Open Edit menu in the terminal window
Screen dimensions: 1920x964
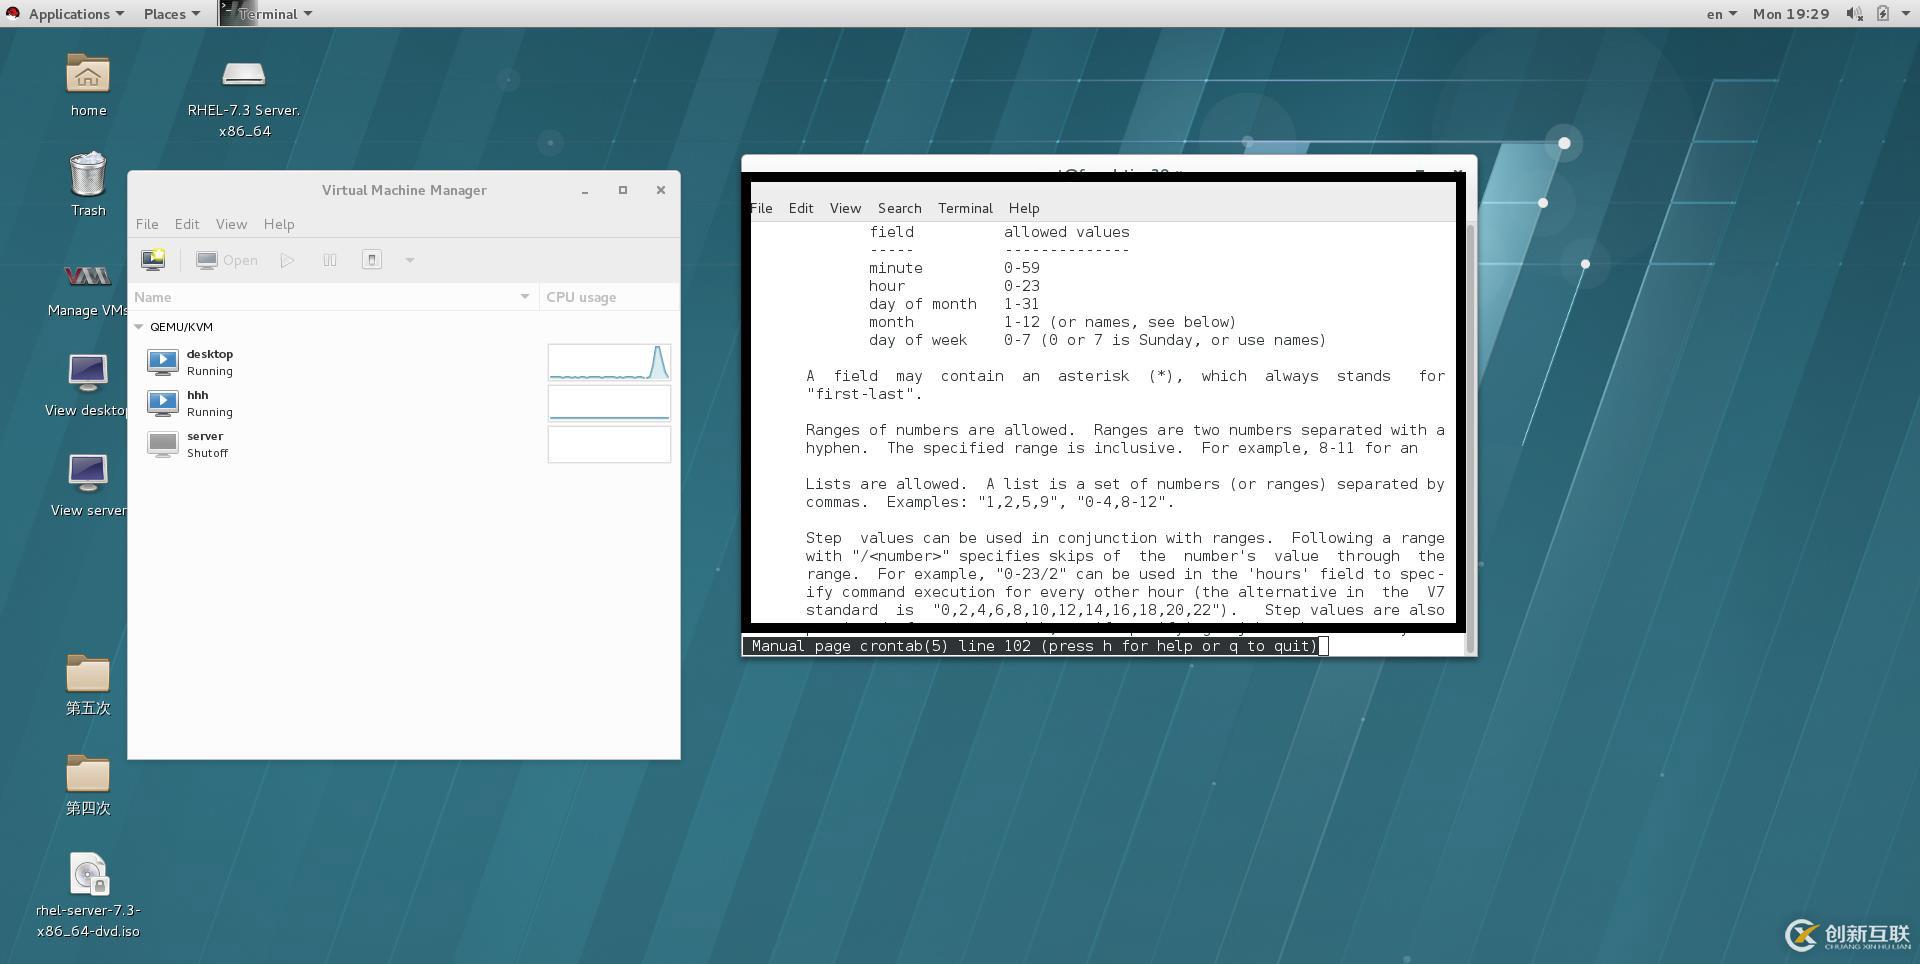801,208
